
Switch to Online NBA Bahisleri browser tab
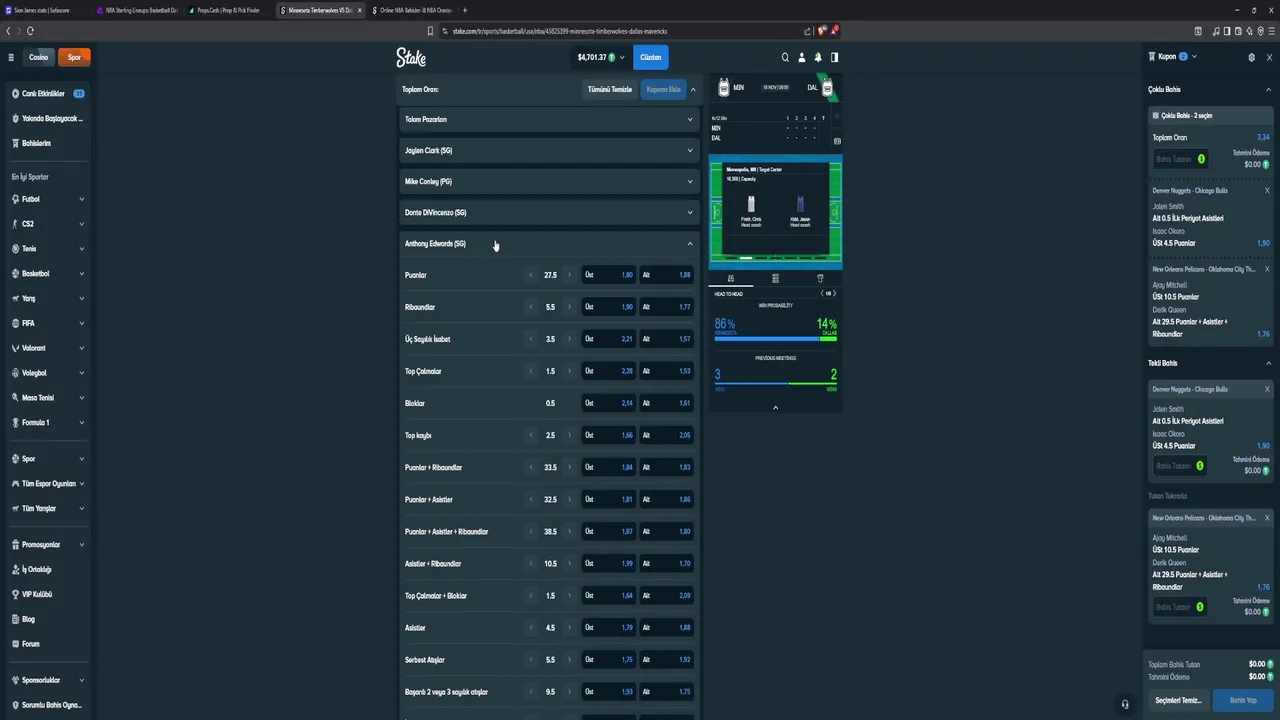pyautogui.click(x=412, y=10)
